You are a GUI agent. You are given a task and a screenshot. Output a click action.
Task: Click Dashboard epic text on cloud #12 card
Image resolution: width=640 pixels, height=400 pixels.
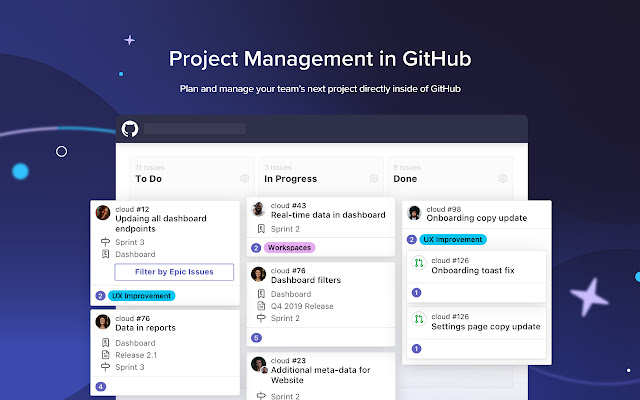coord(135,254)
